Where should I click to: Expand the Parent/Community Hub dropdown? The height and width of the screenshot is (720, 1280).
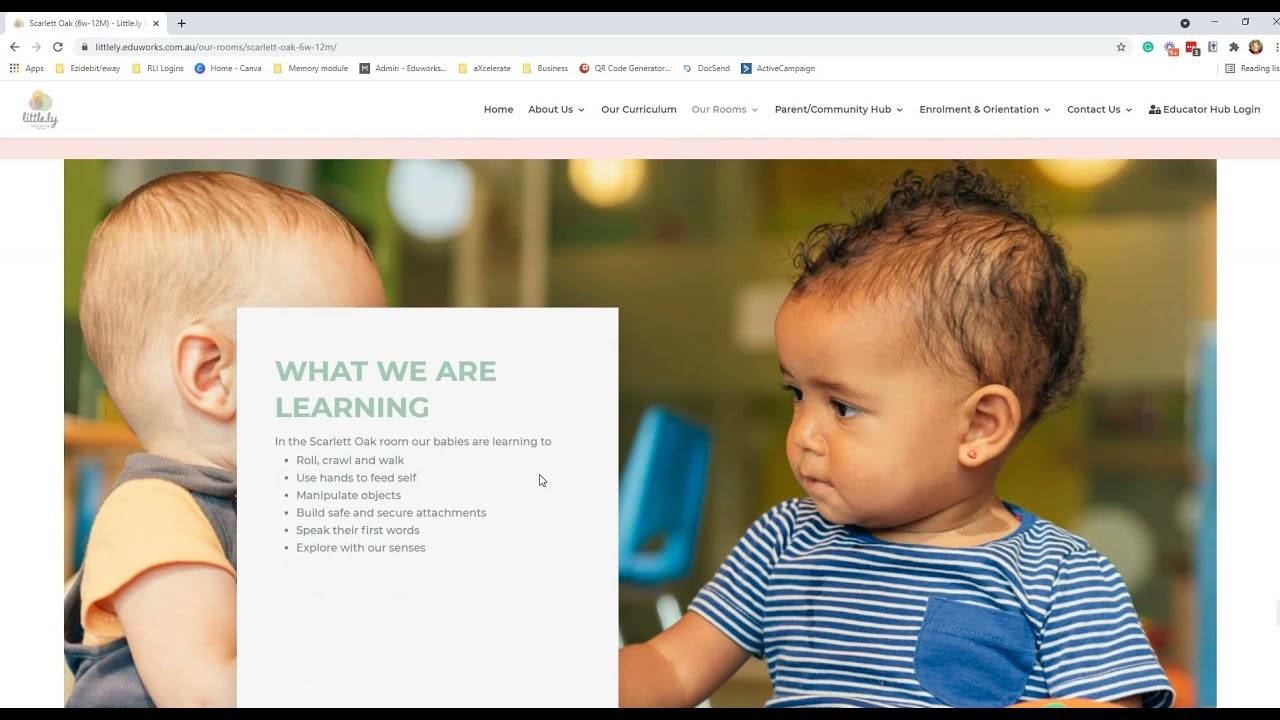pos(839,109)
